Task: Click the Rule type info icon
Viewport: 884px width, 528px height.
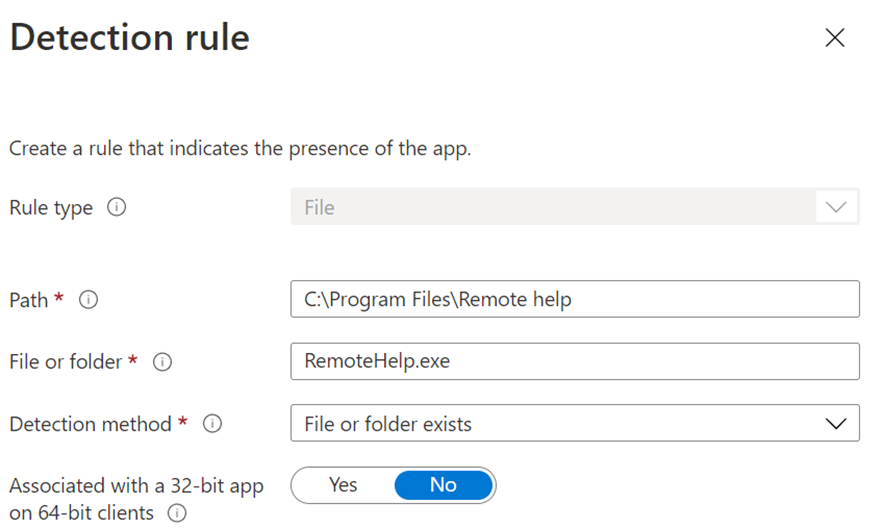Action: pyautogui.click(x=116, y=208)
